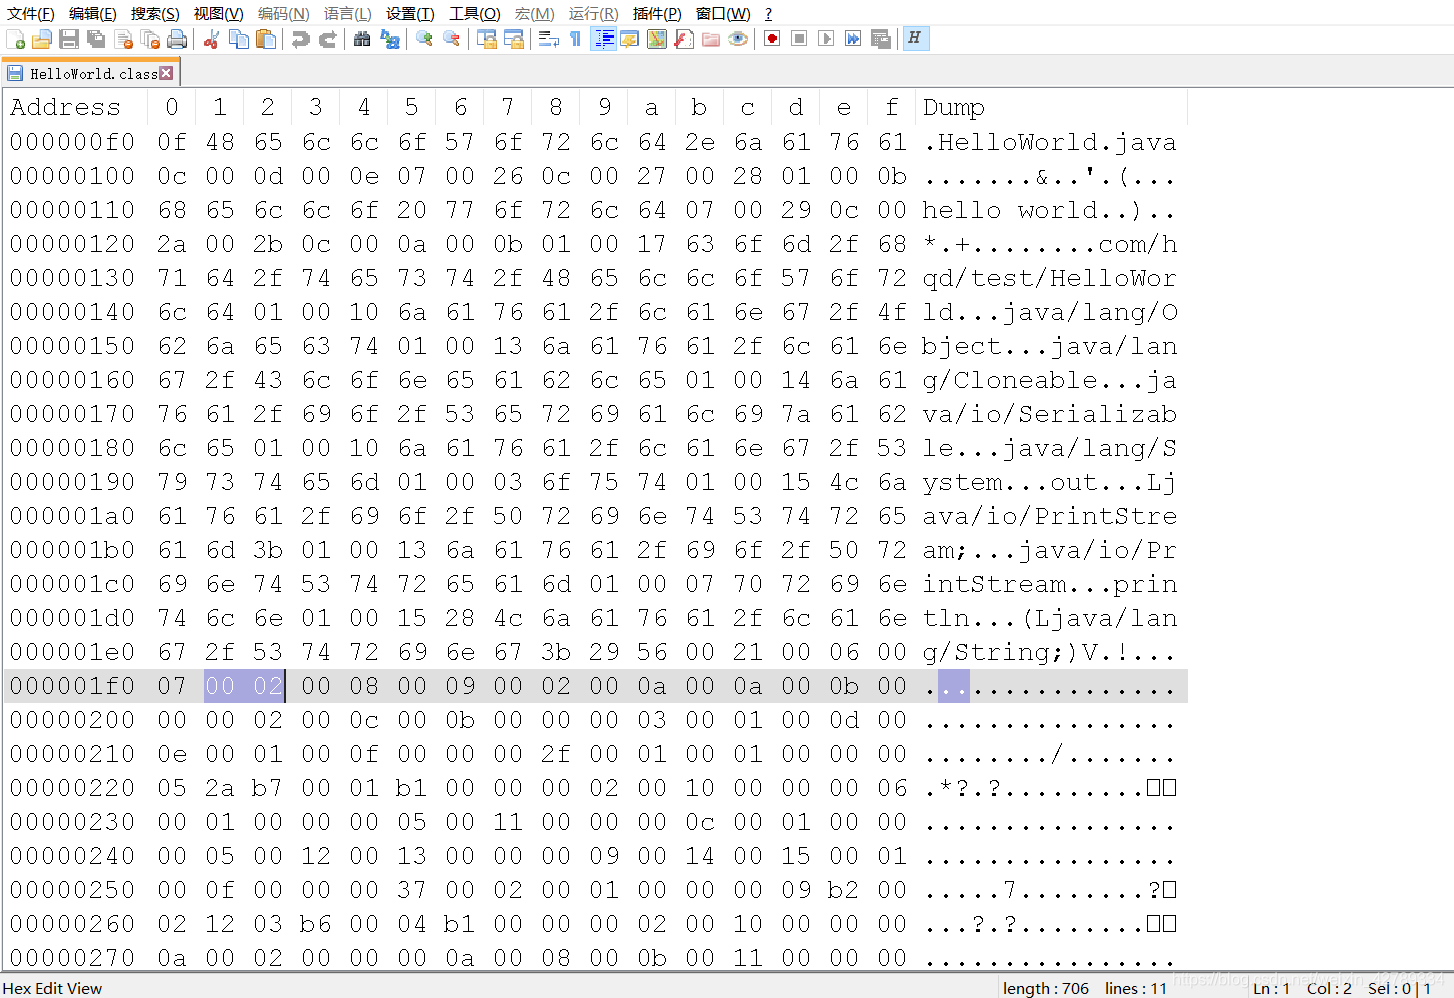Toggle HEX editor view with H button
This screenshot has height=998, width=1454.
(915, 39)
